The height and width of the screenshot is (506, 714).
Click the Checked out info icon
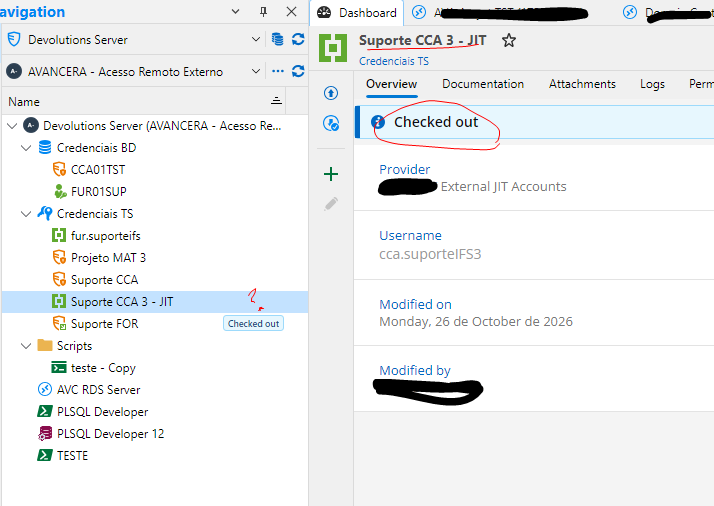click(378, 122)
